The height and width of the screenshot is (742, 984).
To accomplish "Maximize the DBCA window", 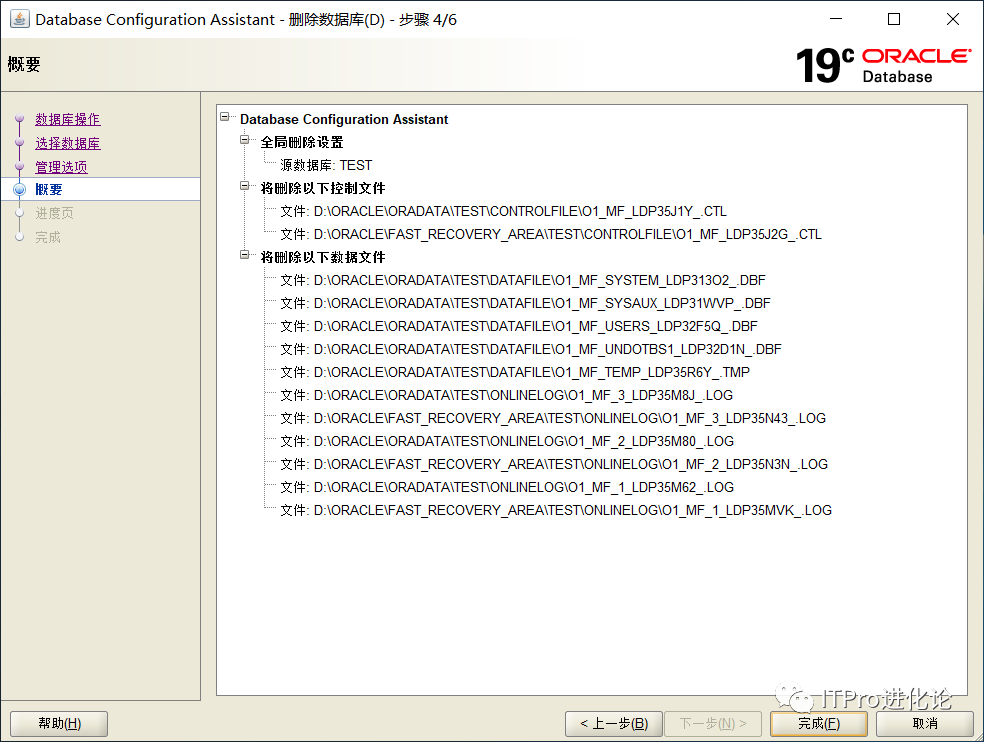I will 894,19.
